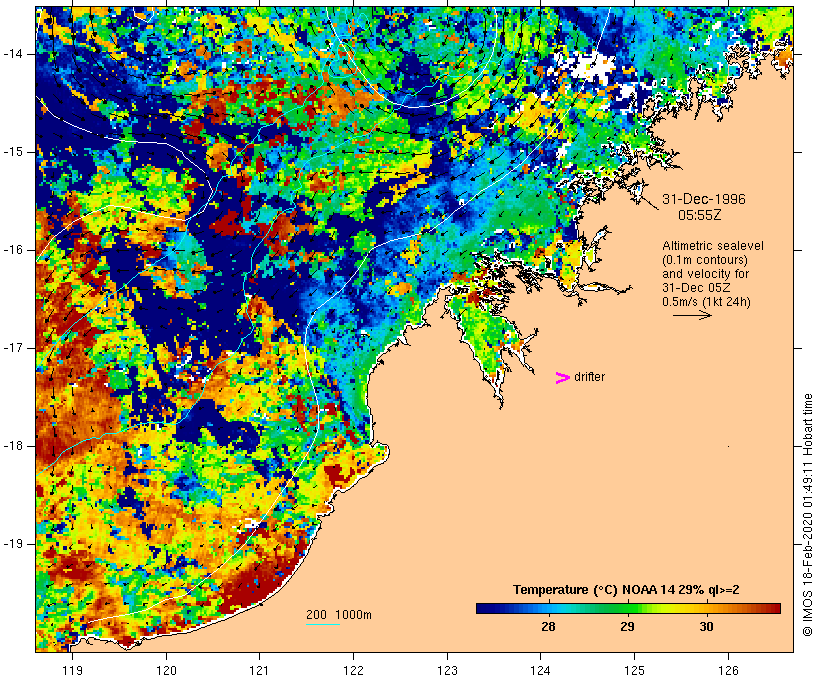The image size is (820, 680).
Task: Click the longitude label 122
Action: coord(354,670)
